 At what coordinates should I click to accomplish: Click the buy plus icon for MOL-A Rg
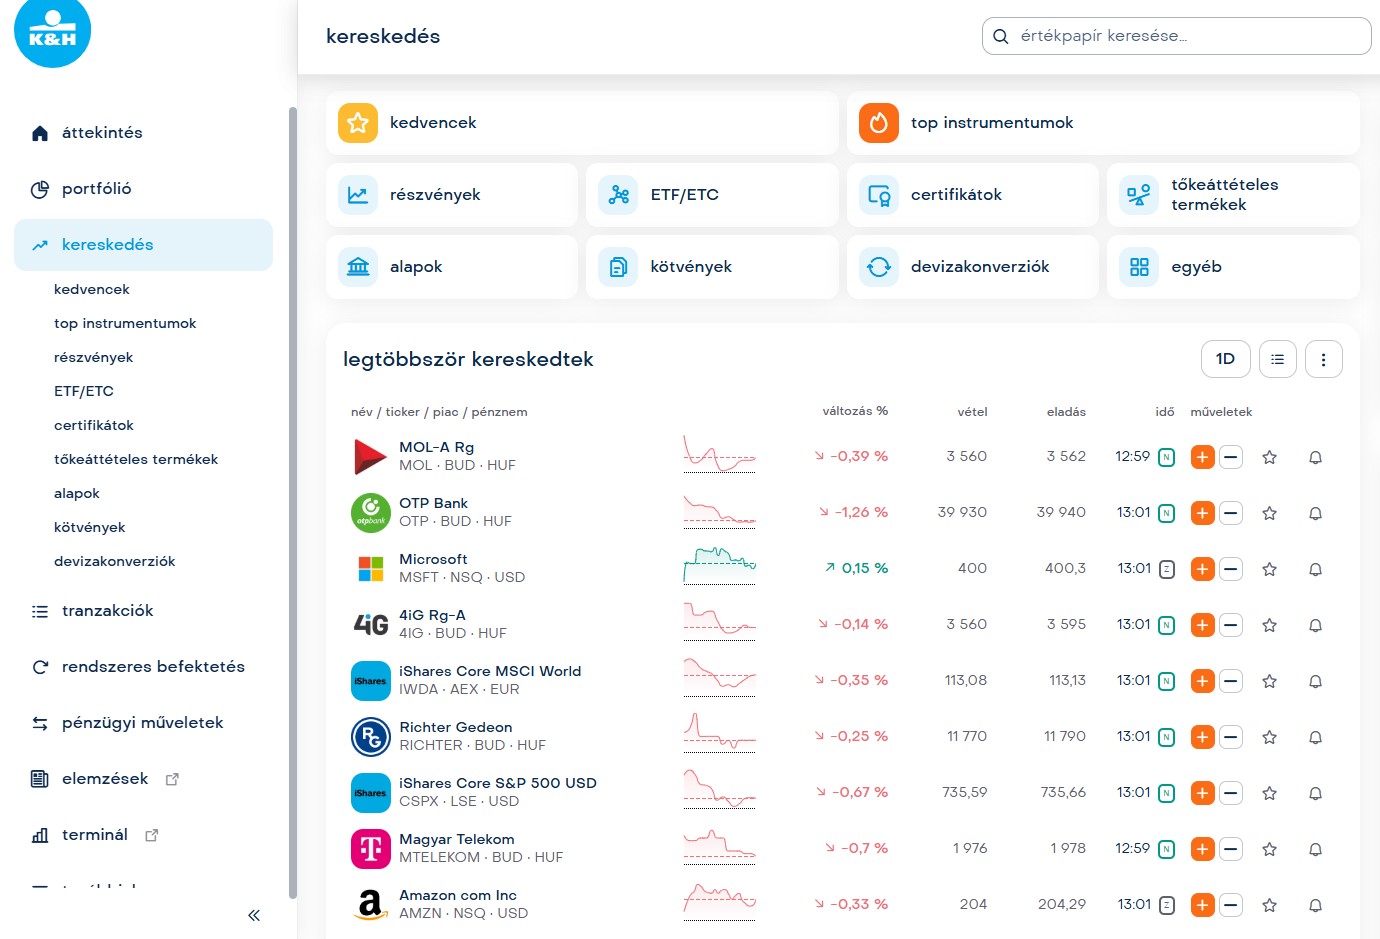click(x=1202, y=457)
